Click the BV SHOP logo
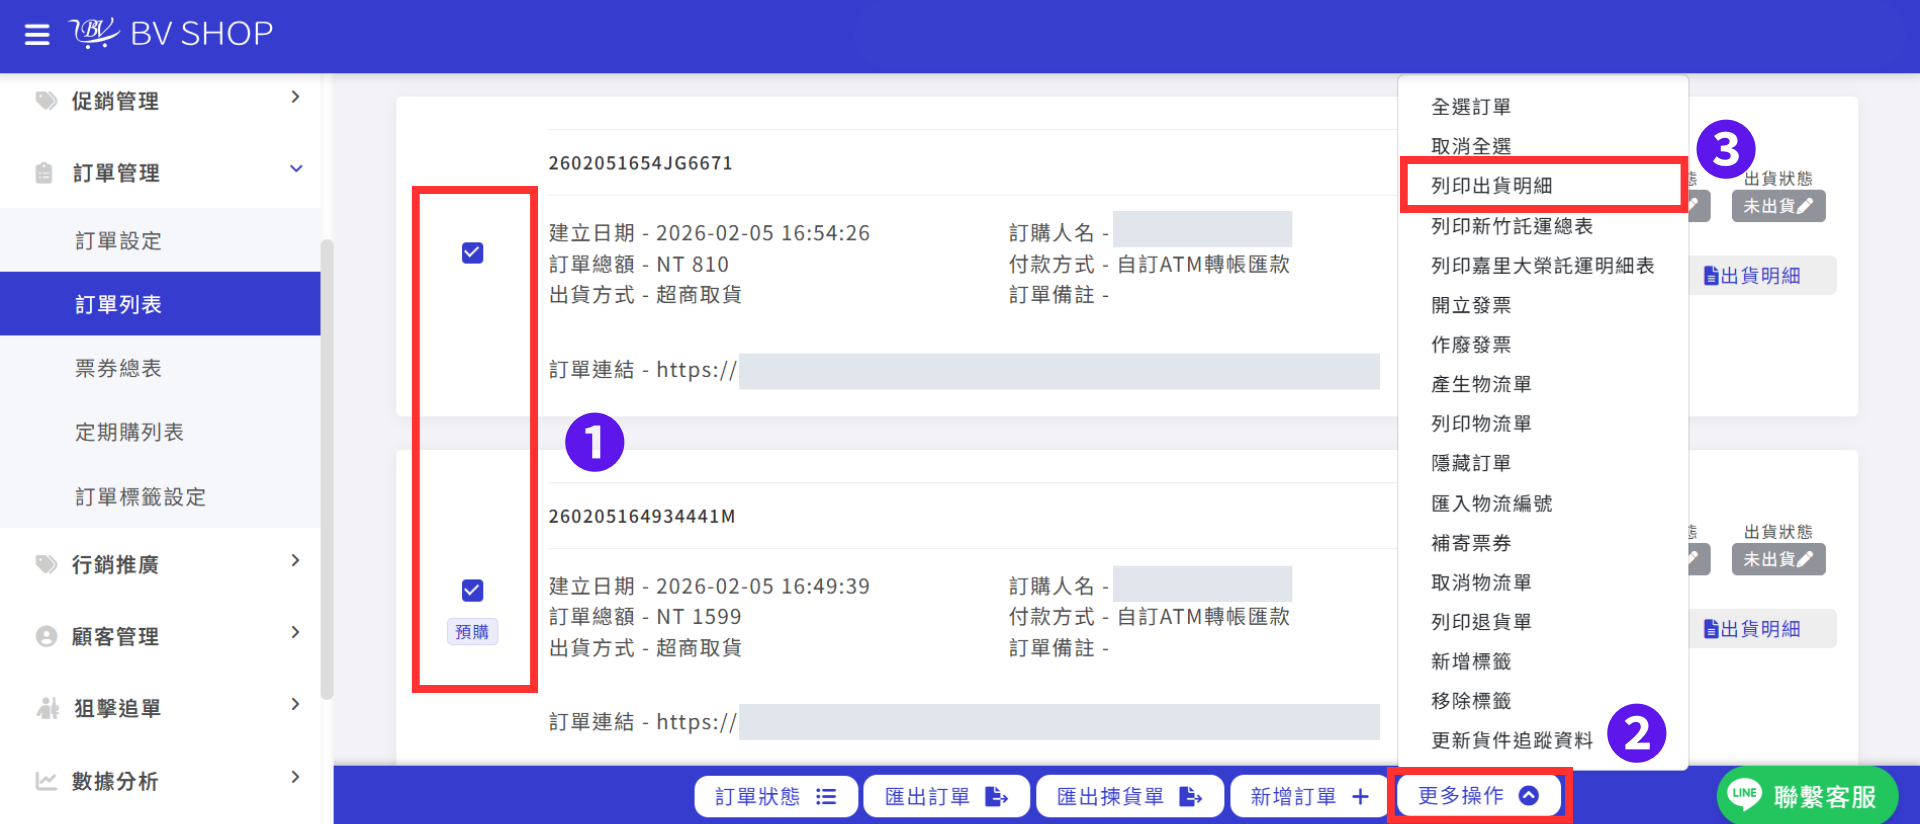 pyautogui.click(x=171, y=33)
